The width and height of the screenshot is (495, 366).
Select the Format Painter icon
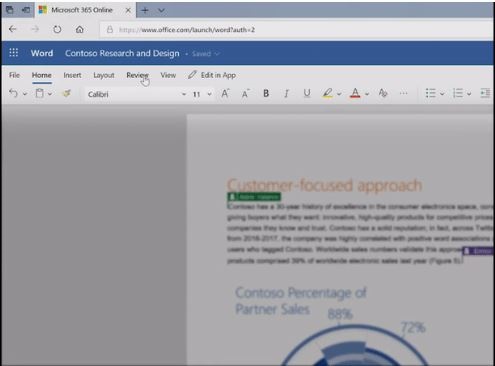coord(67,93)
